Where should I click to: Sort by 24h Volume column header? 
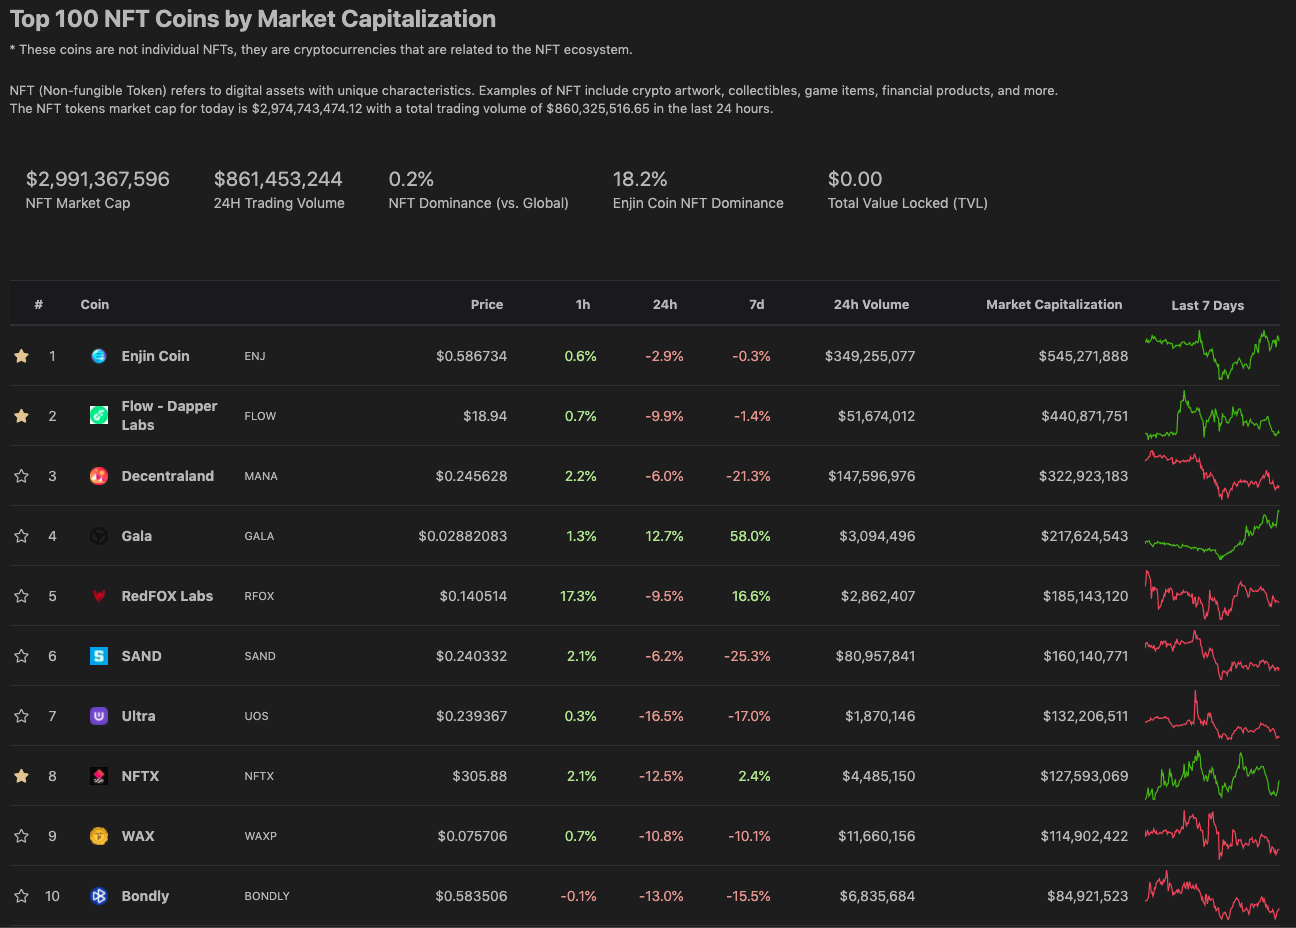[872, 305]
